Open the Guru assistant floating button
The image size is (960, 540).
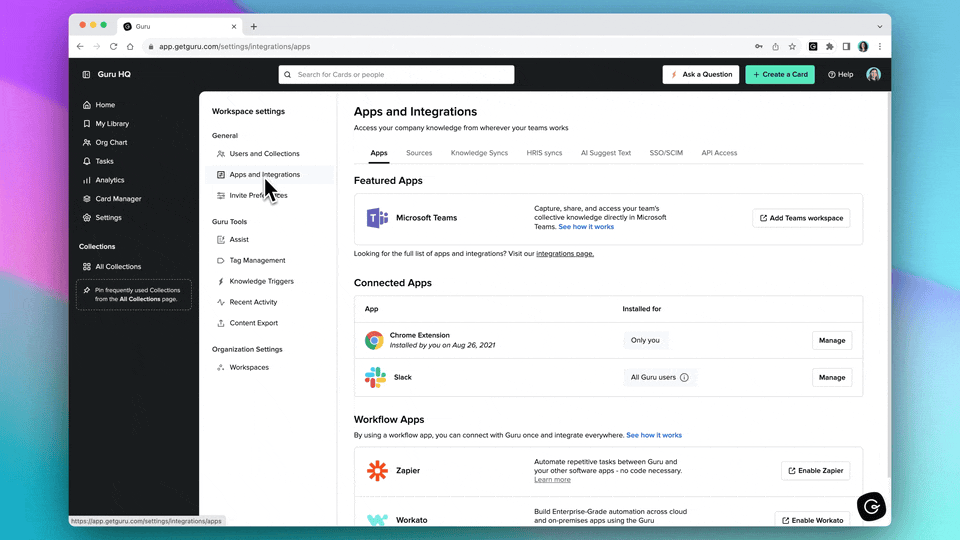click(871, 506)
